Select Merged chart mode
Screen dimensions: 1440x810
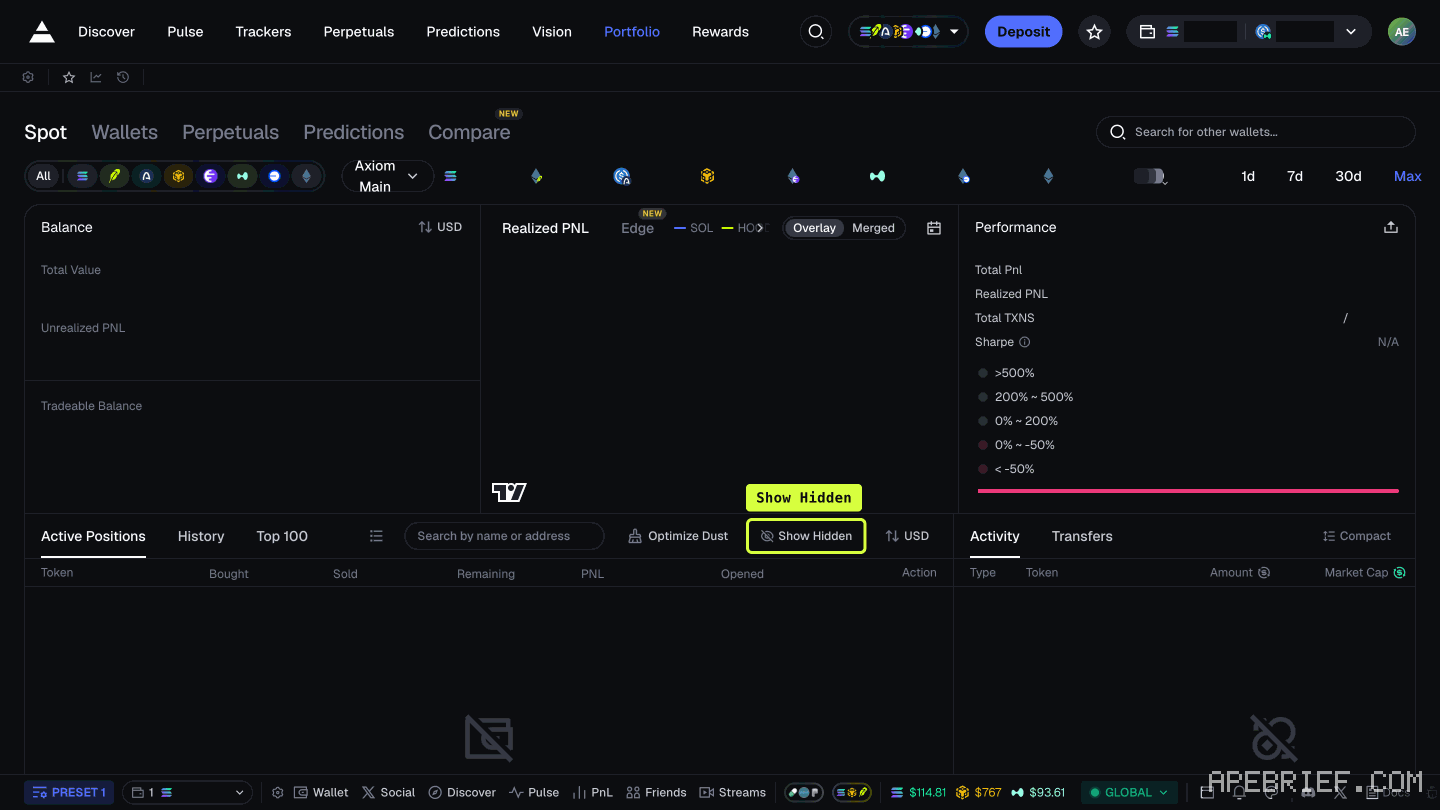click(x=873, y=228)
